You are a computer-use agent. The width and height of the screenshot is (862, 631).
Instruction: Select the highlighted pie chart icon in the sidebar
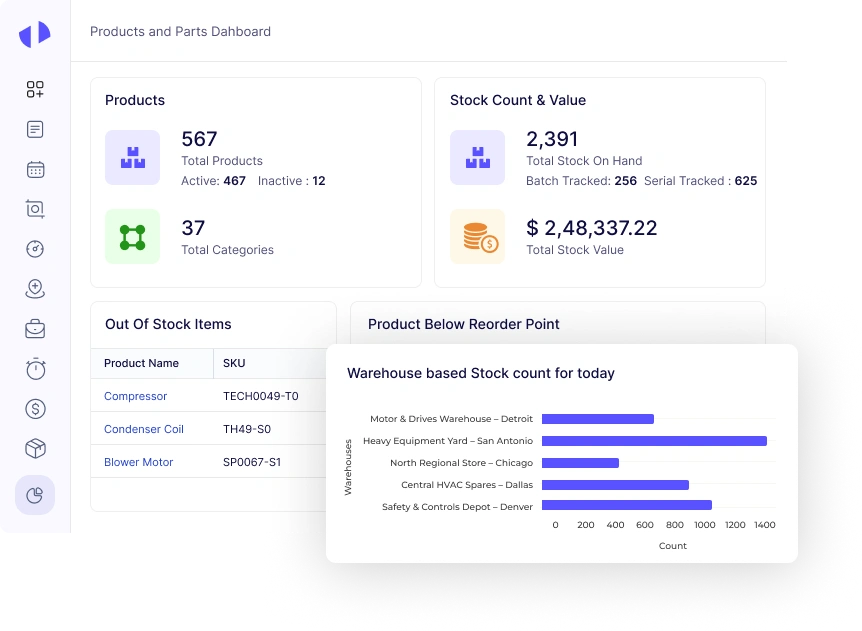coord(35,494)
